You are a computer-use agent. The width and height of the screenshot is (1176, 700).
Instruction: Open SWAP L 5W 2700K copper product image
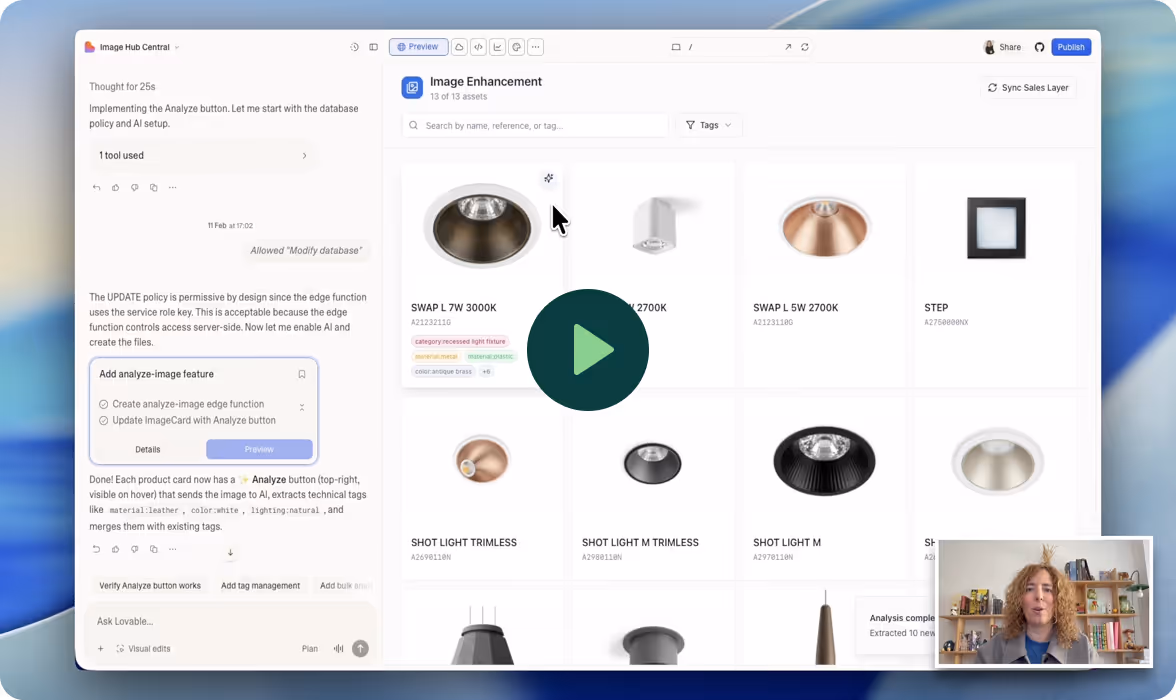pos(824,227)
